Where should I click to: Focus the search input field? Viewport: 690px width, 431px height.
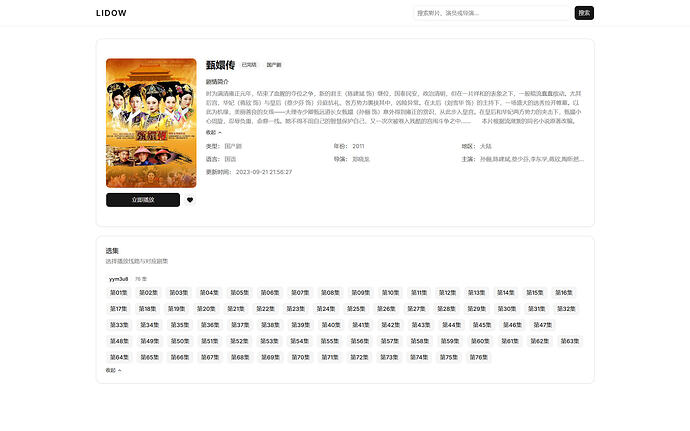tap(492, 13)
